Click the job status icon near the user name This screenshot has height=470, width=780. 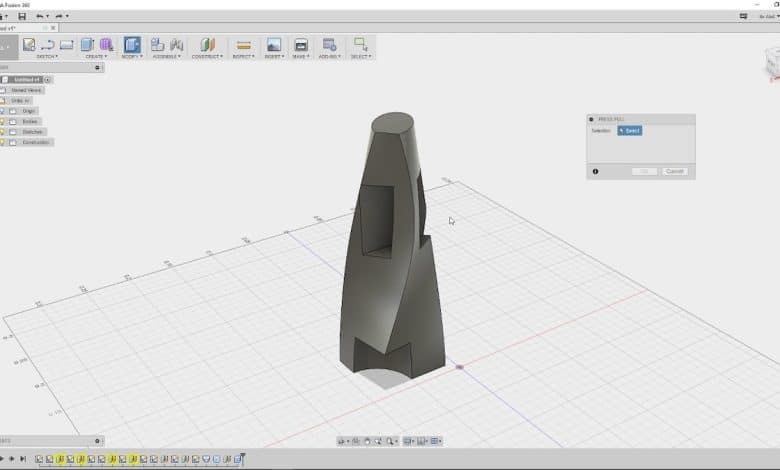743,16
